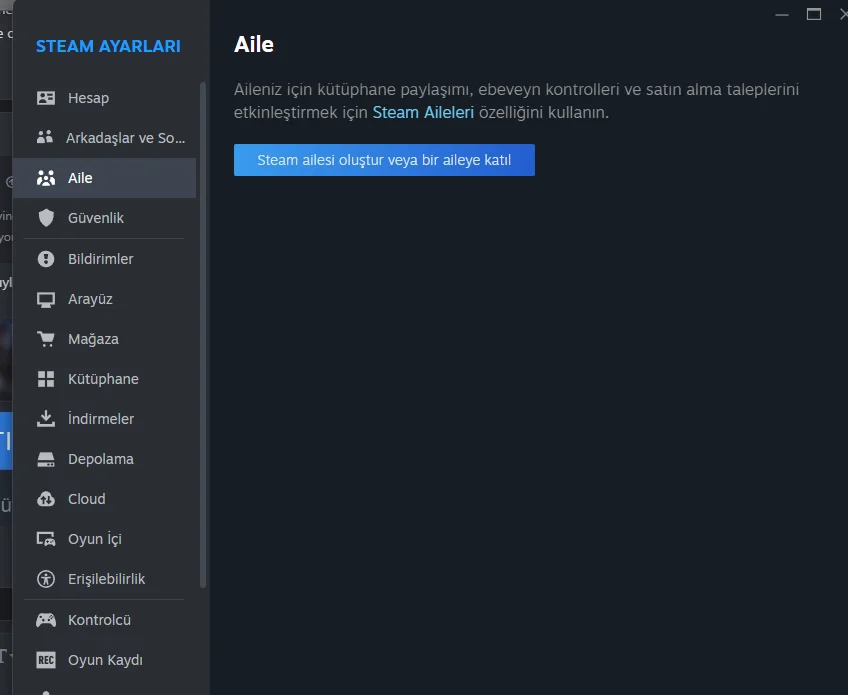Click the Aile page title
The width and height of the screenshot is (848, 695).
pos(254,44)
